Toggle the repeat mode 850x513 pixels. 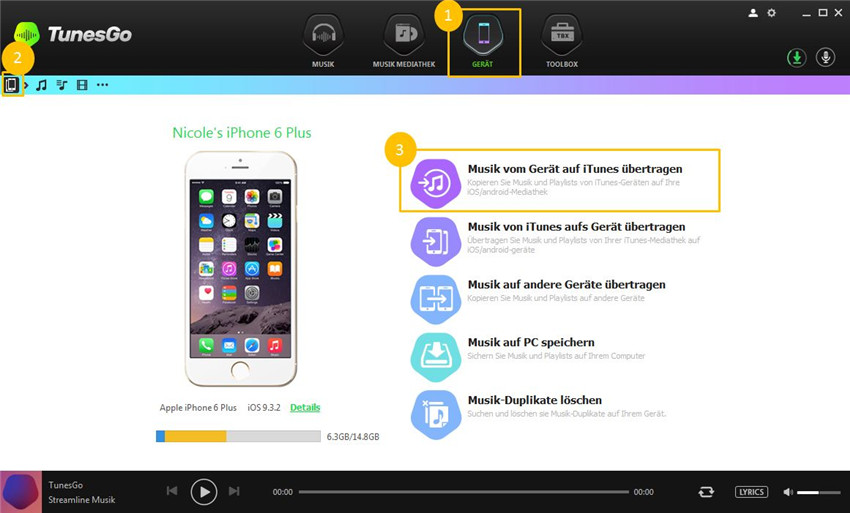(x=706, y=492)
